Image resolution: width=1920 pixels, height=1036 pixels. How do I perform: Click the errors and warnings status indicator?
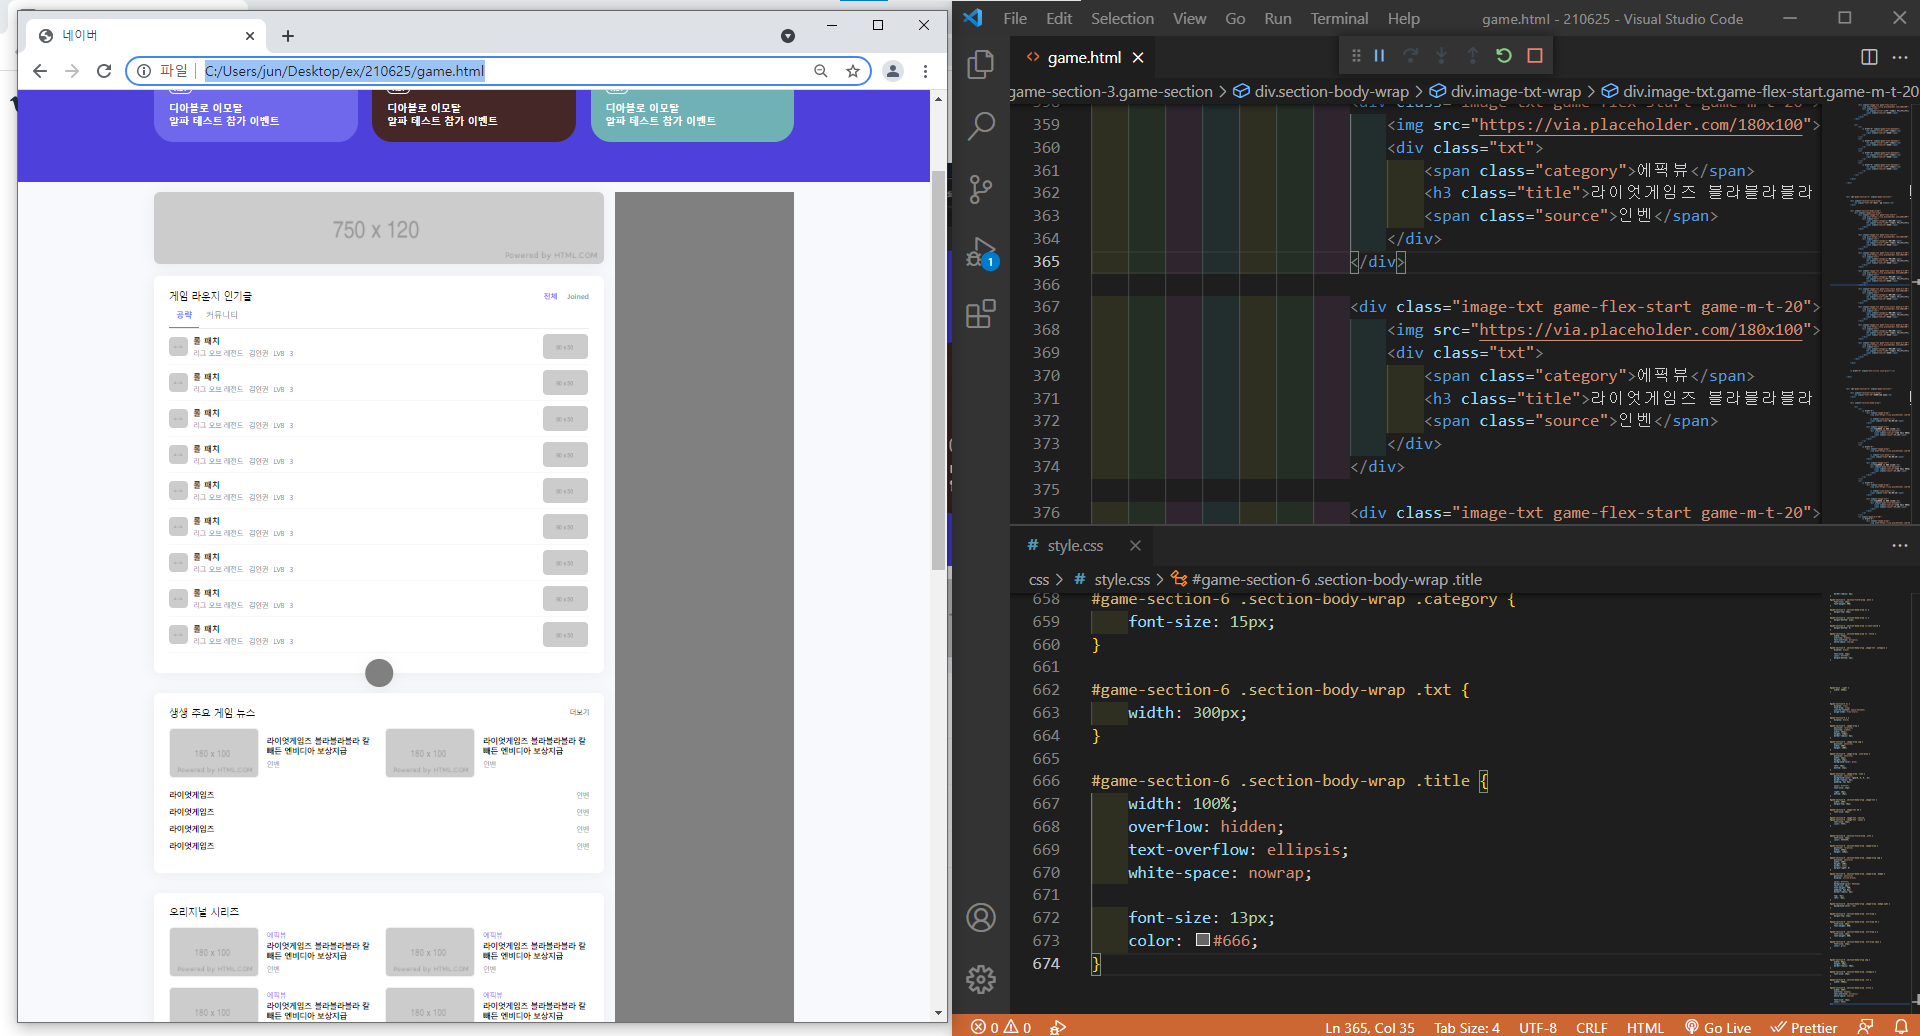(1001, 1027)
